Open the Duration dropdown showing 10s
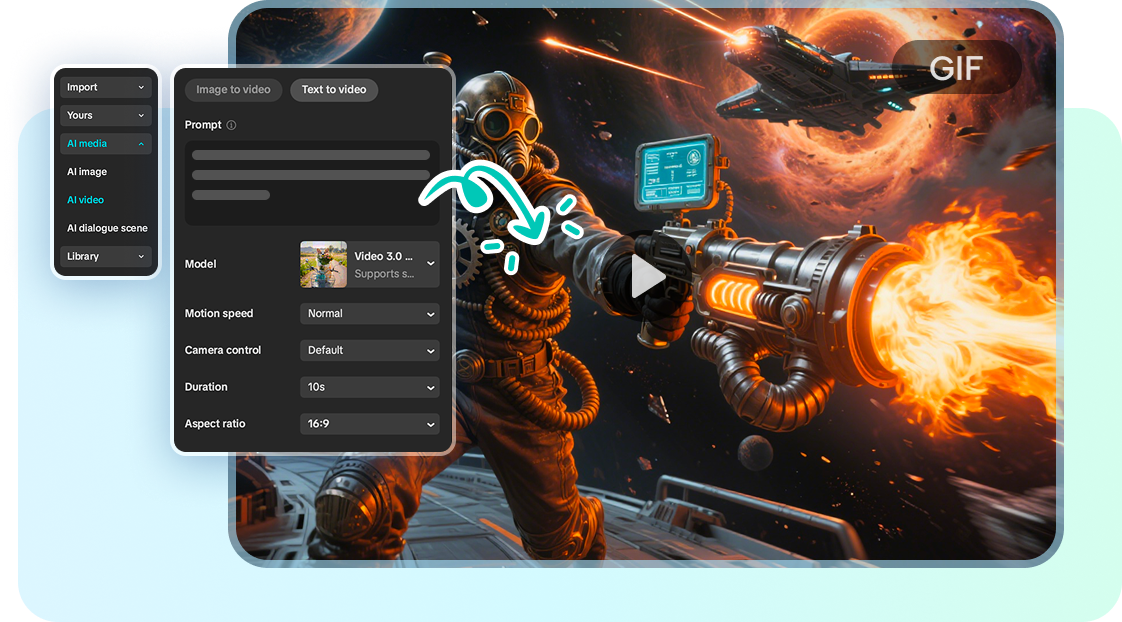 coord(369,387)
